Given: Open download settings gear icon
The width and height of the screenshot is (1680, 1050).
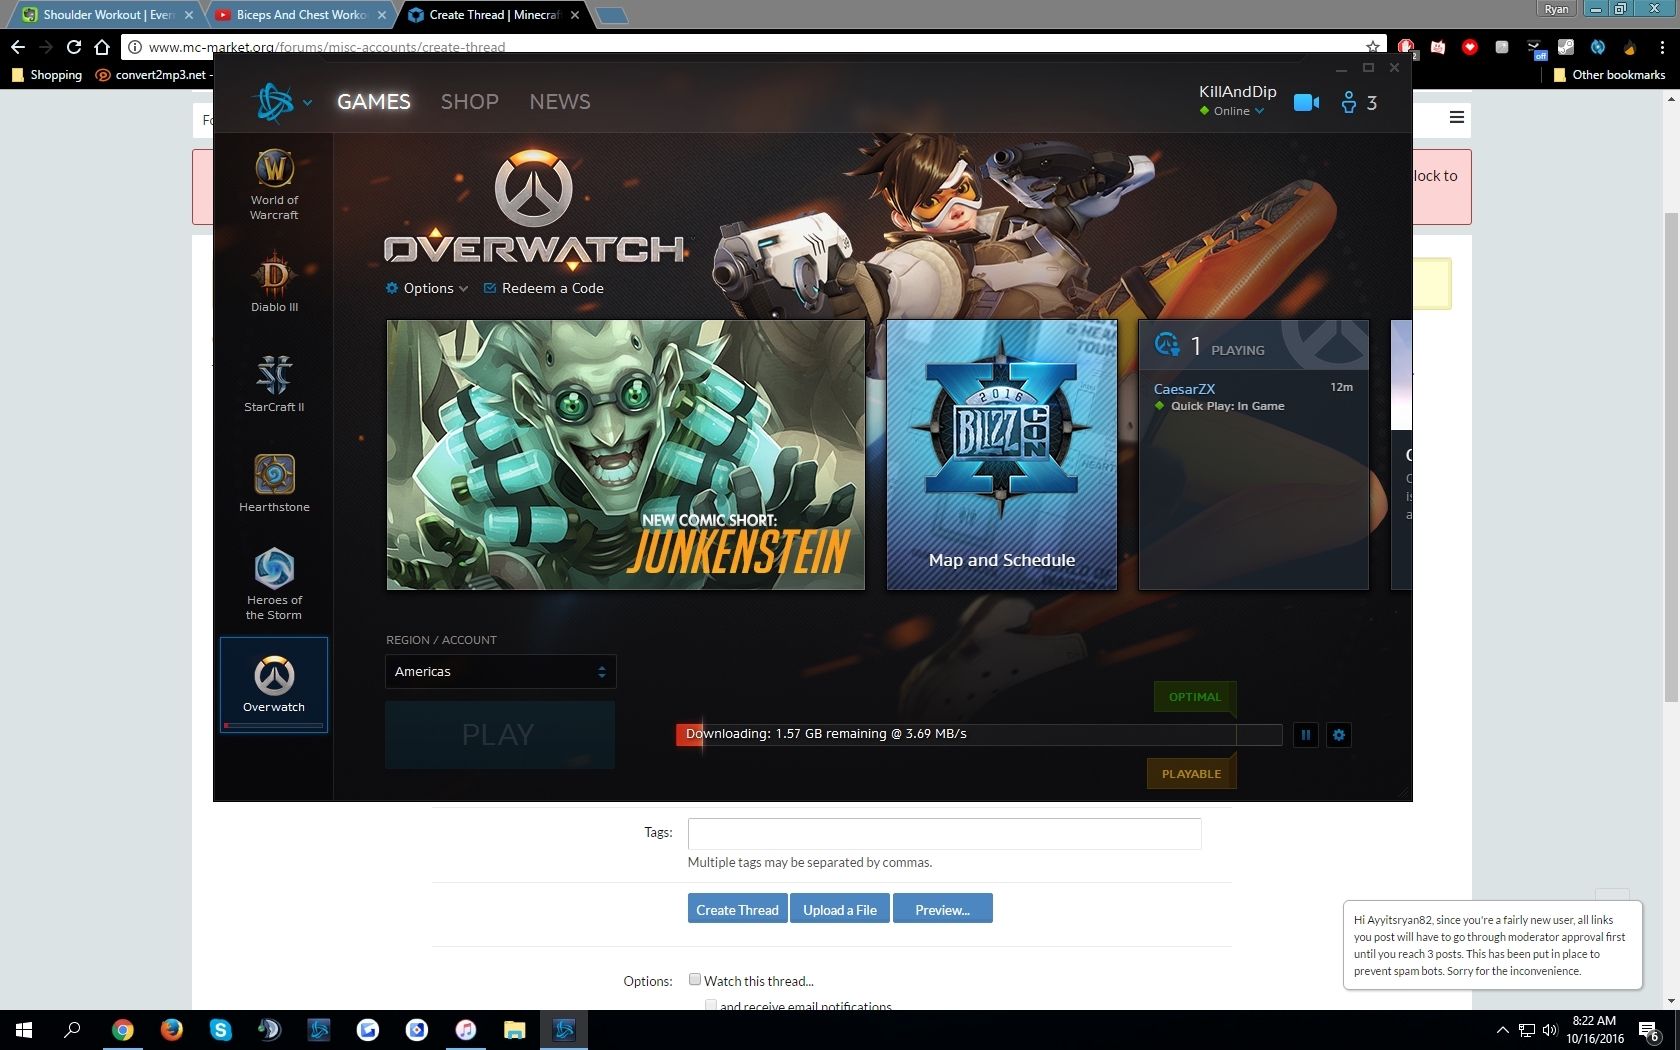Looking at the screenshot, I should tap(1339, 735).
